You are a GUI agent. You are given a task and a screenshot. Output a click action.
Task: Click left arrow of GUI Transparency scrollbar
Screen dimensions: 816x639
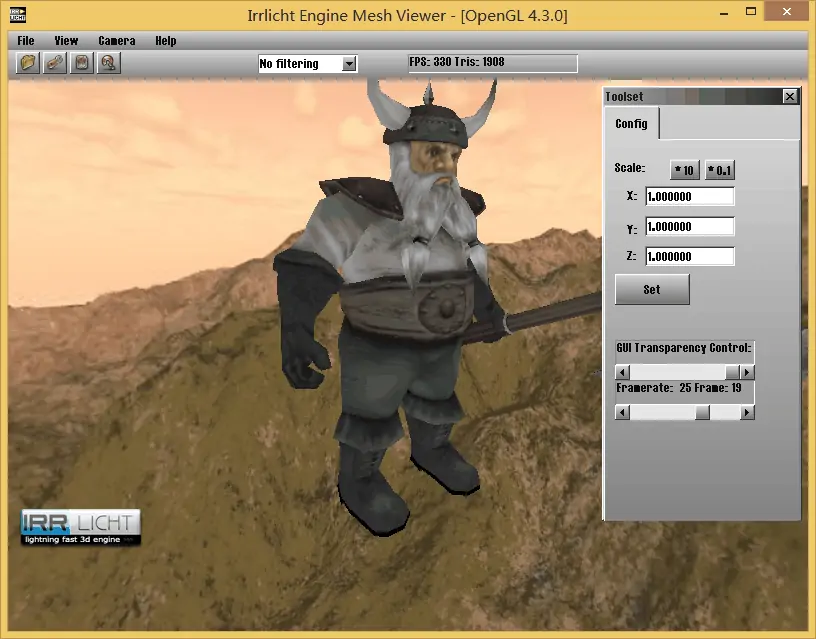(623, 372)
